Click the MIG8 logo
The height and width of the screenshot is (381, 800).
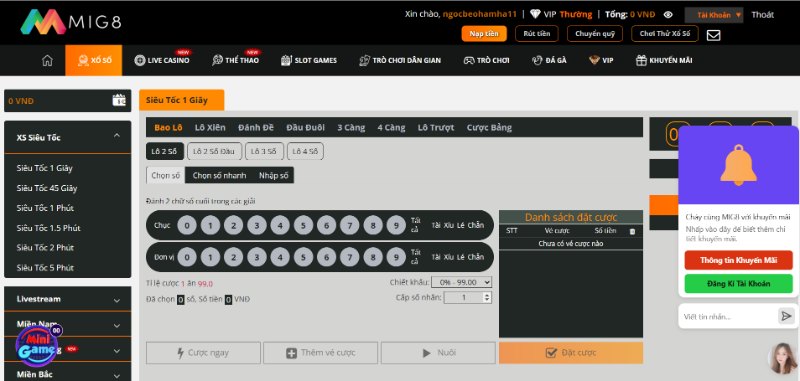tap(71, 22)
